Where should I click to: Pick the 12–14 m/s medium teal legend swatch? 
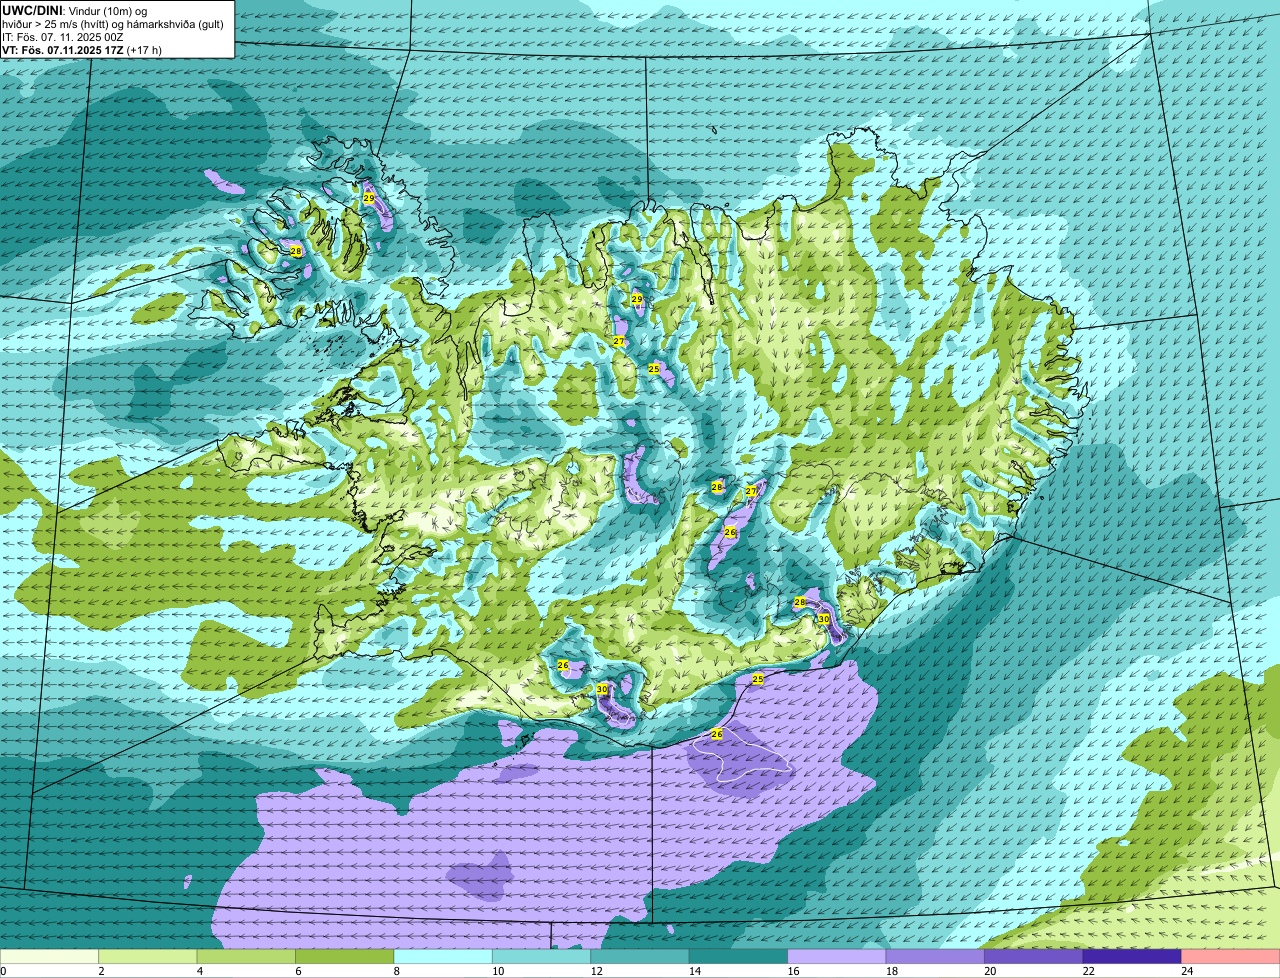[641, 957]
